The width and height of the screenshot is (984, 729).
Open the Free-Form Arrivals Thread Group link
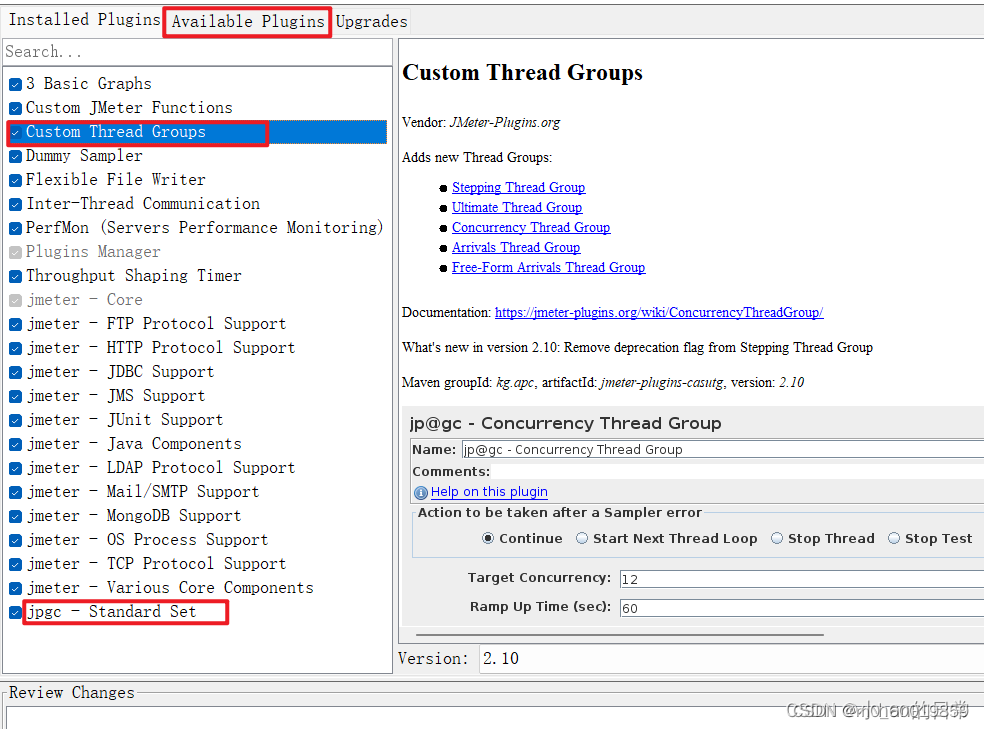click(x=548, y=268)
